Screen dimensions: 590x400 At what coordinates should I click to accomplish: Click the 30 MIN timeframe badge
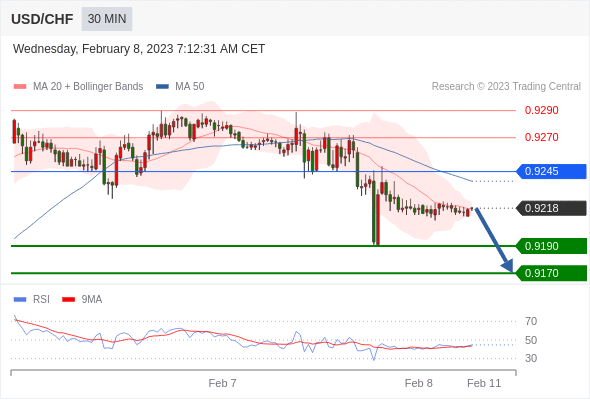(107, 19)
